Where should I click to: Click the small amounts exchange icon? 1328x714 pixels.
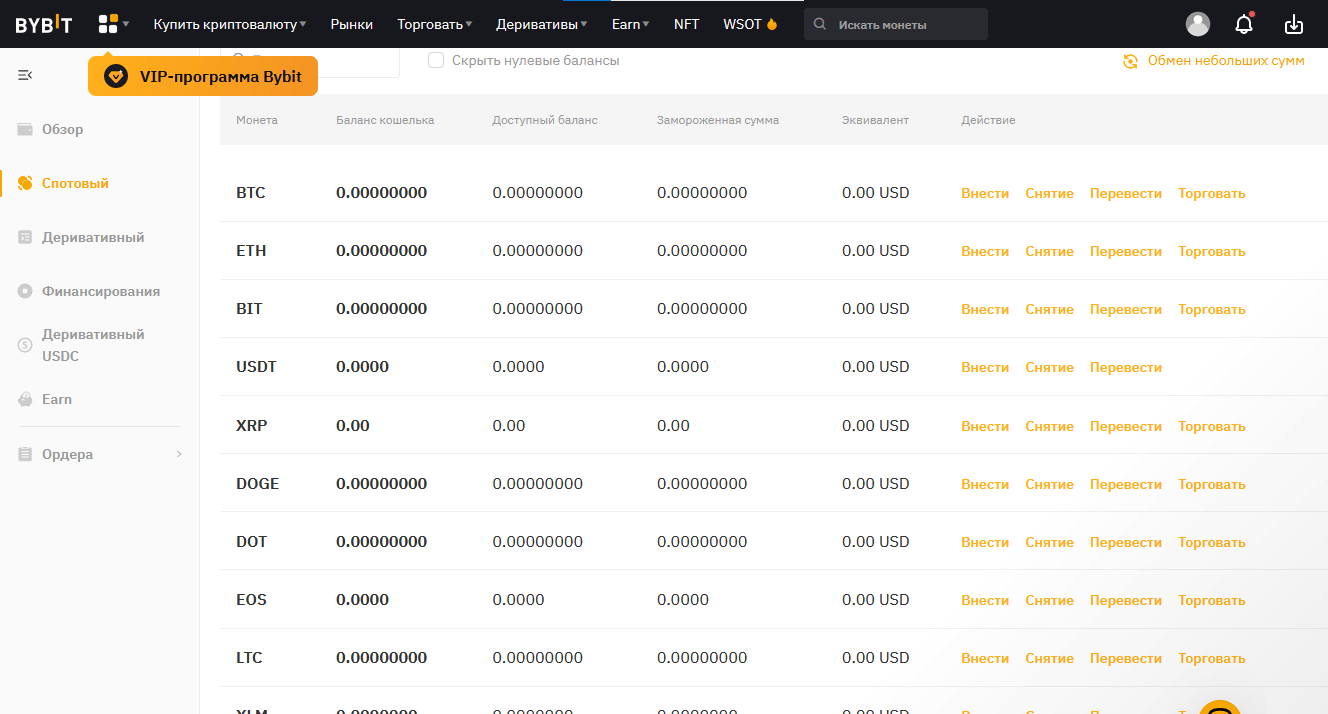(1130, 61)
